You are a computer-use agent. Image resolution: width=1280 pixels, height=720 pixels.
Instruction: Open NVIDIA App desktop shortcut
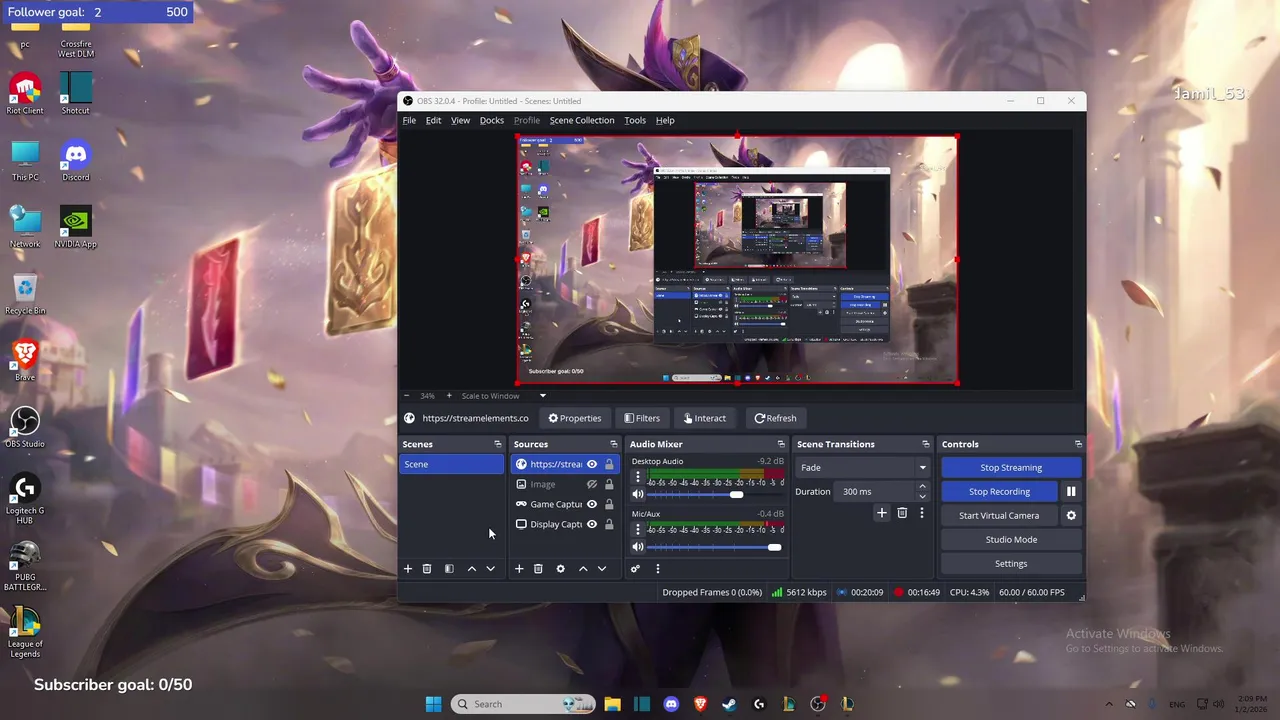tap(76, 227)
